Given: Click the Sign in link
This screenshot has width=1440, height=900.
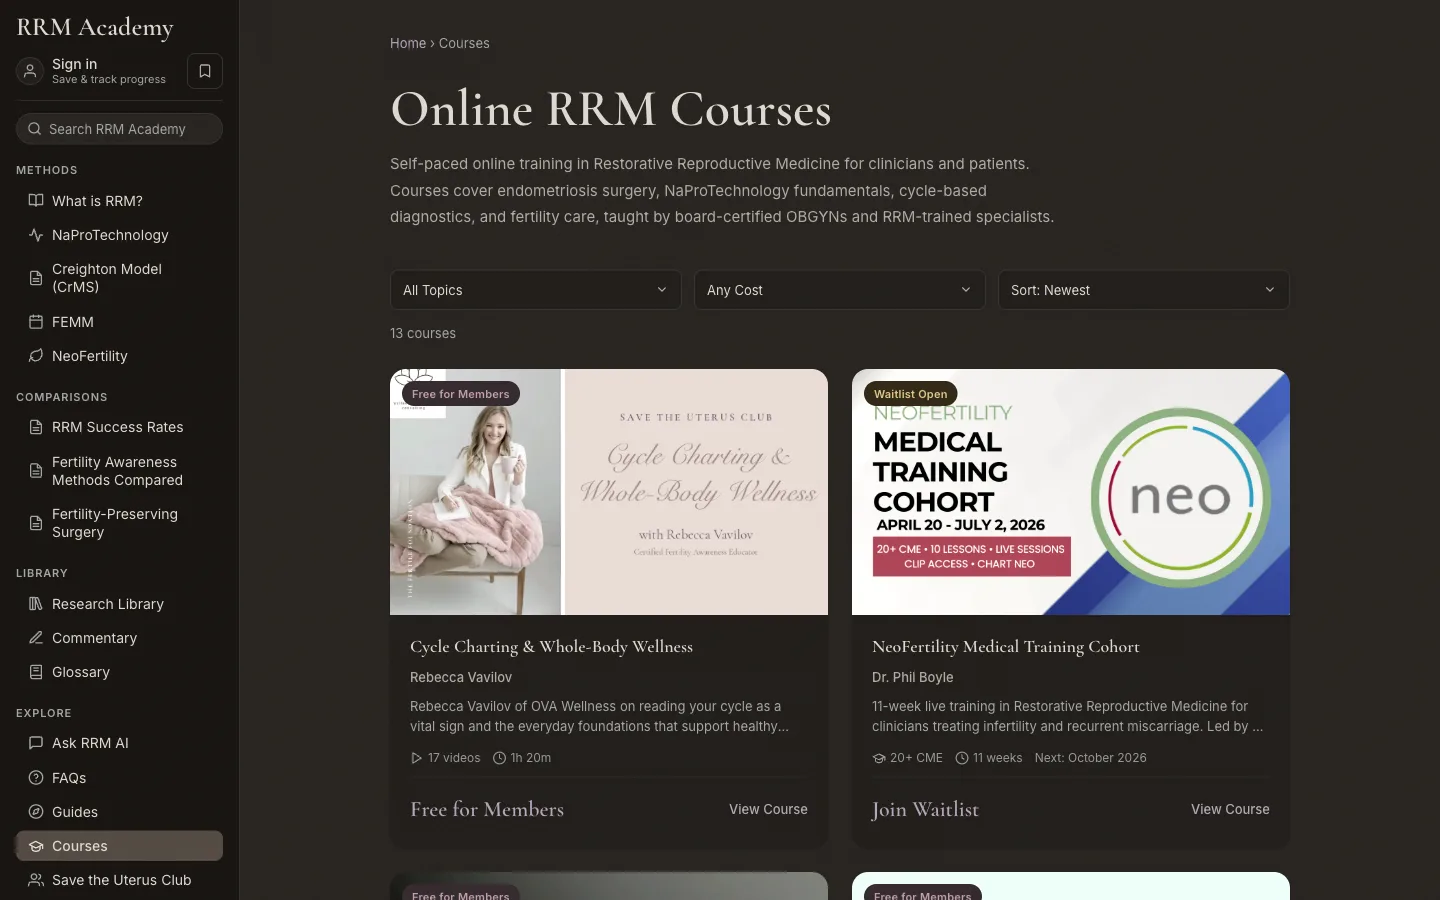Looking at the screenshot, I should tap(75, 64).
